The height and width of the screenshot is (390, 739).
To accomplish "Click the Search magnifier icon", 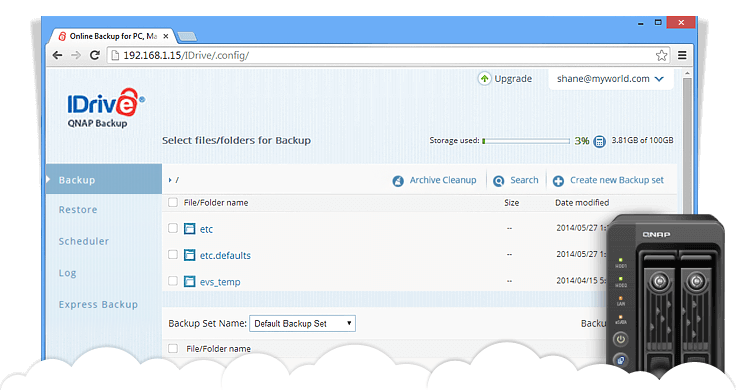I will pyautogui.click(x=498, y=181).
